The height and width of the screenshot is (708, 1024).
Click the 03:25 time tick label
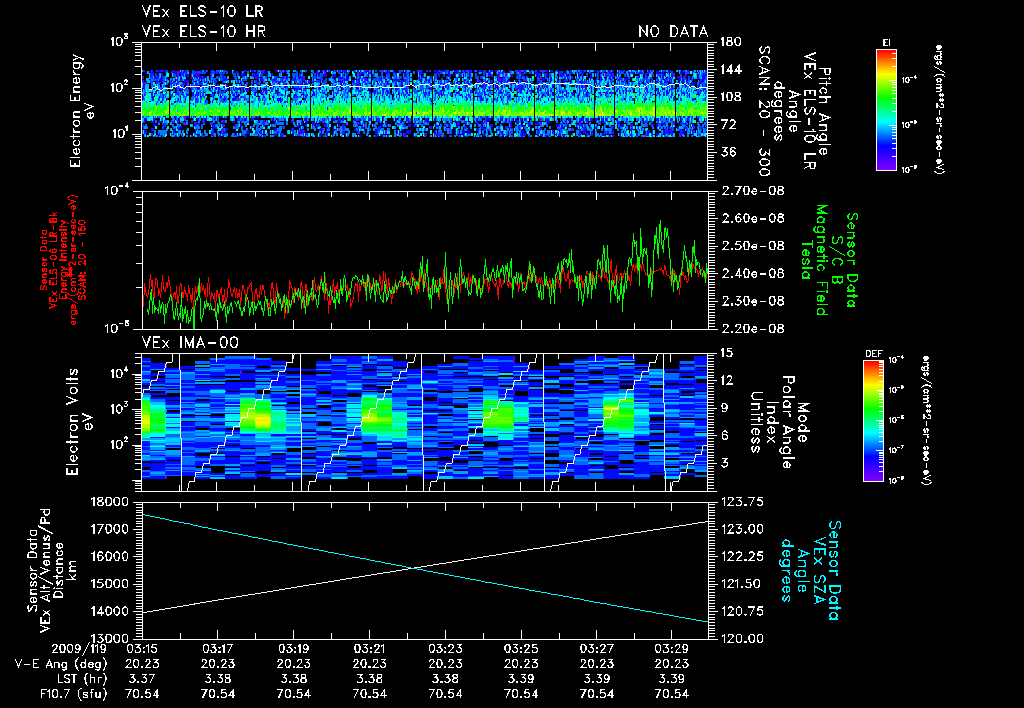click(521, 649)
